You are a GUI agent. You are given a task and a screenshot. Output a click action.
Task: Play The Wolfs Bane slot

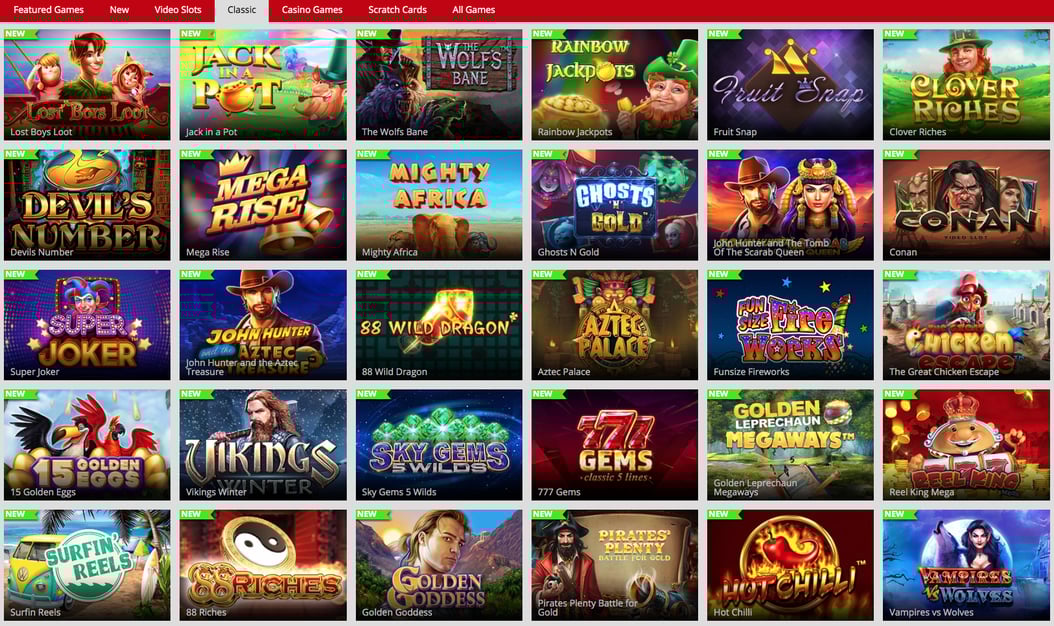tap(439, 85)
